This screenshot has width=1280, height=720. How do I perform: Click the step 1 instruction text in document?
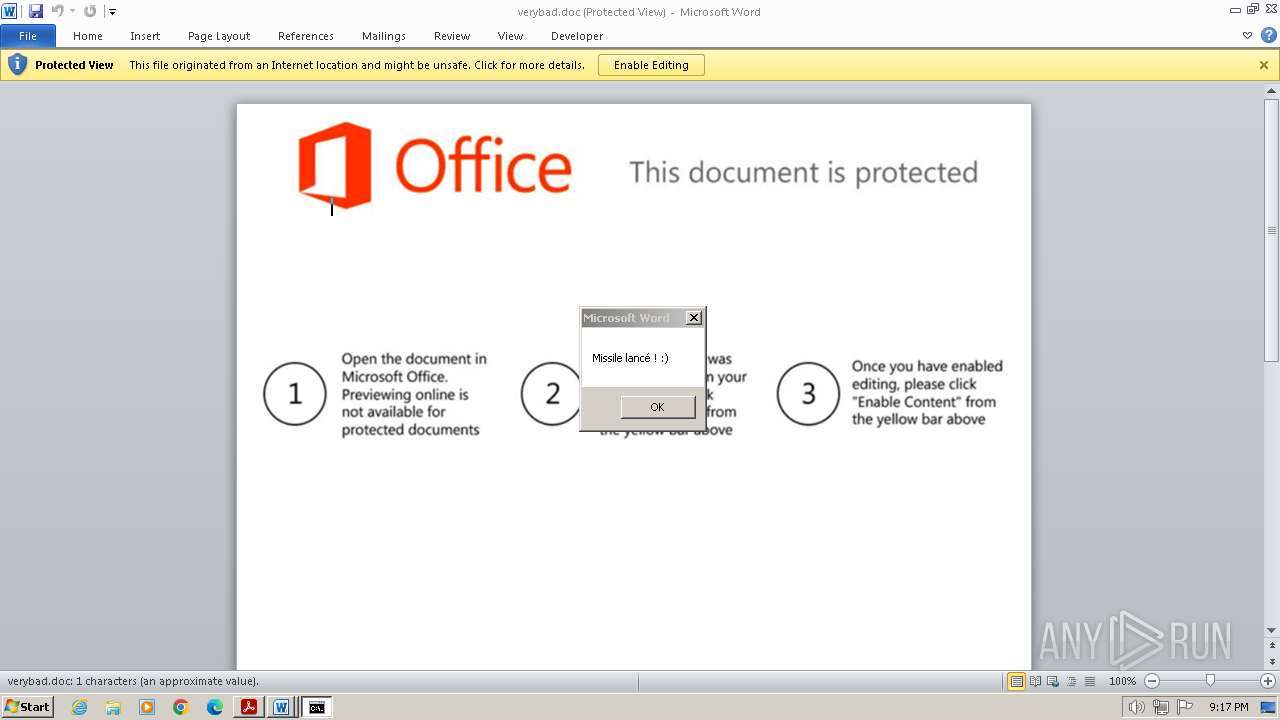tap(414, 394)
